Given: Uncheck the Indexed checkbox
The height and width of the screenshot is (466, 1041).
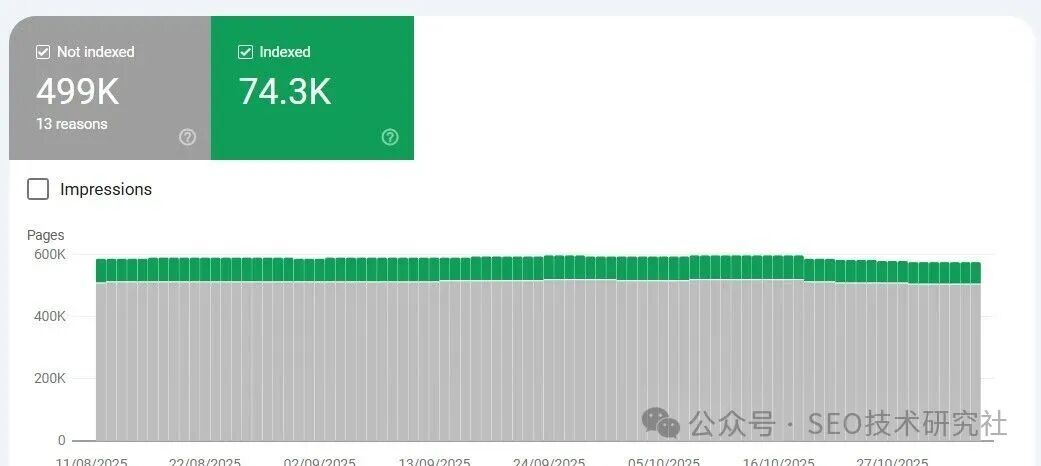Looking at the screenshot, I should coord(245,52).
